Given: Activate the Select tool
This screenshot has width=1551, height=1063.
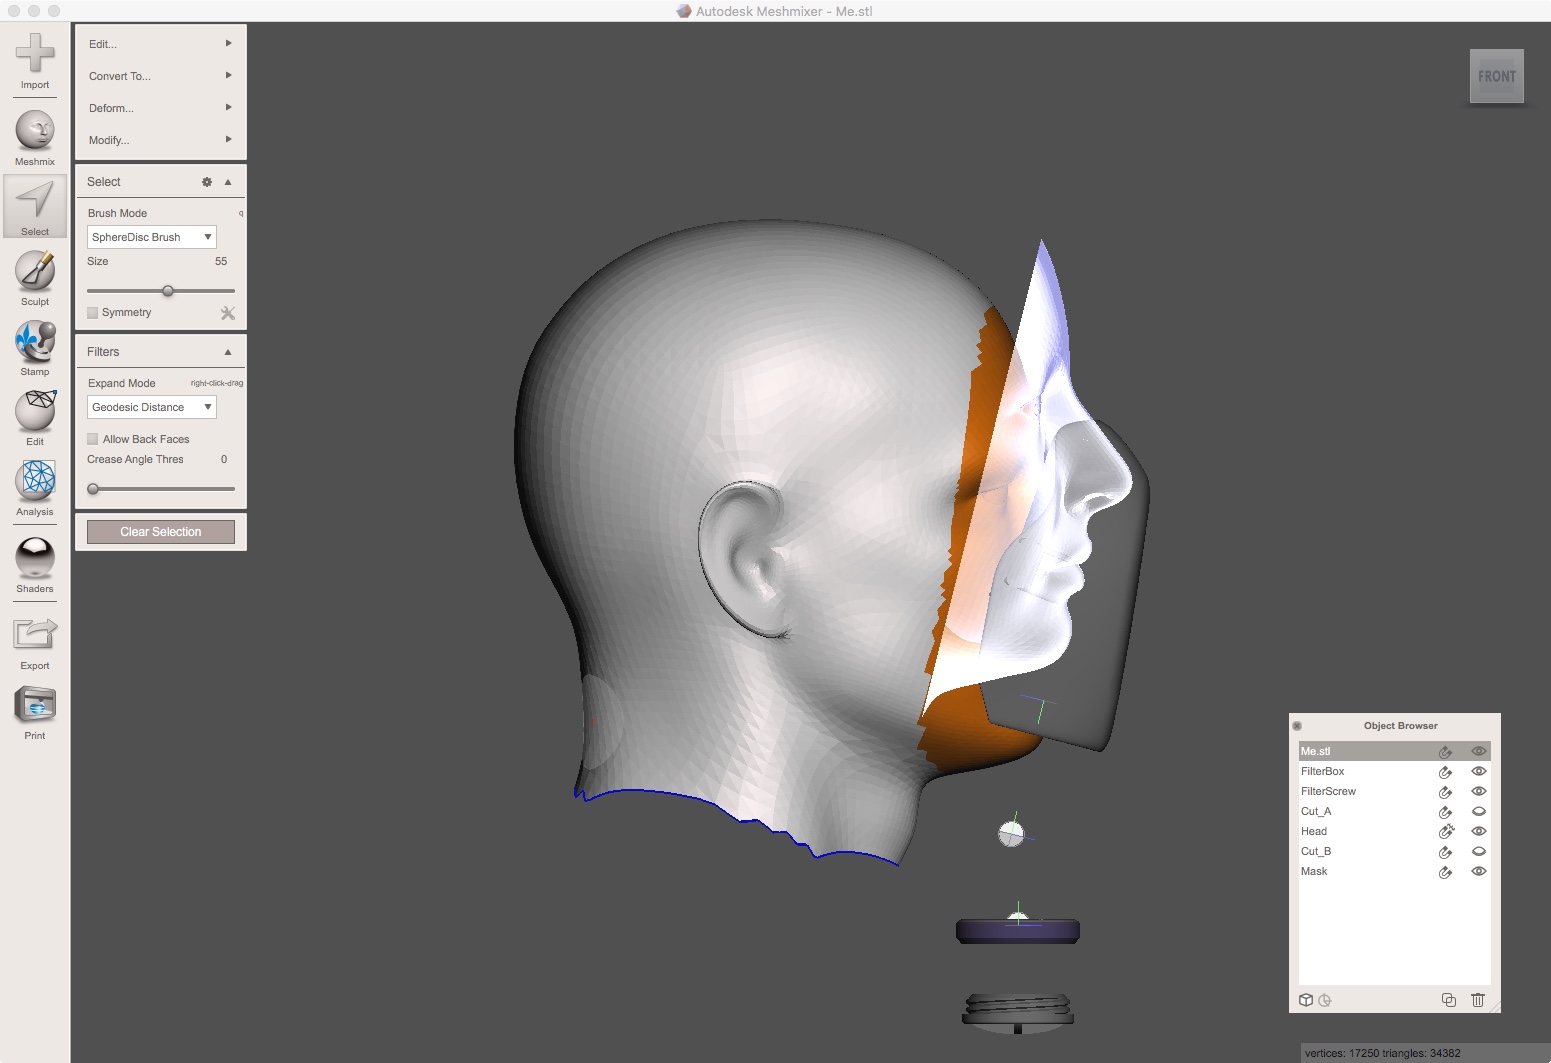Looking at the screenshot, I should (35, 207).
